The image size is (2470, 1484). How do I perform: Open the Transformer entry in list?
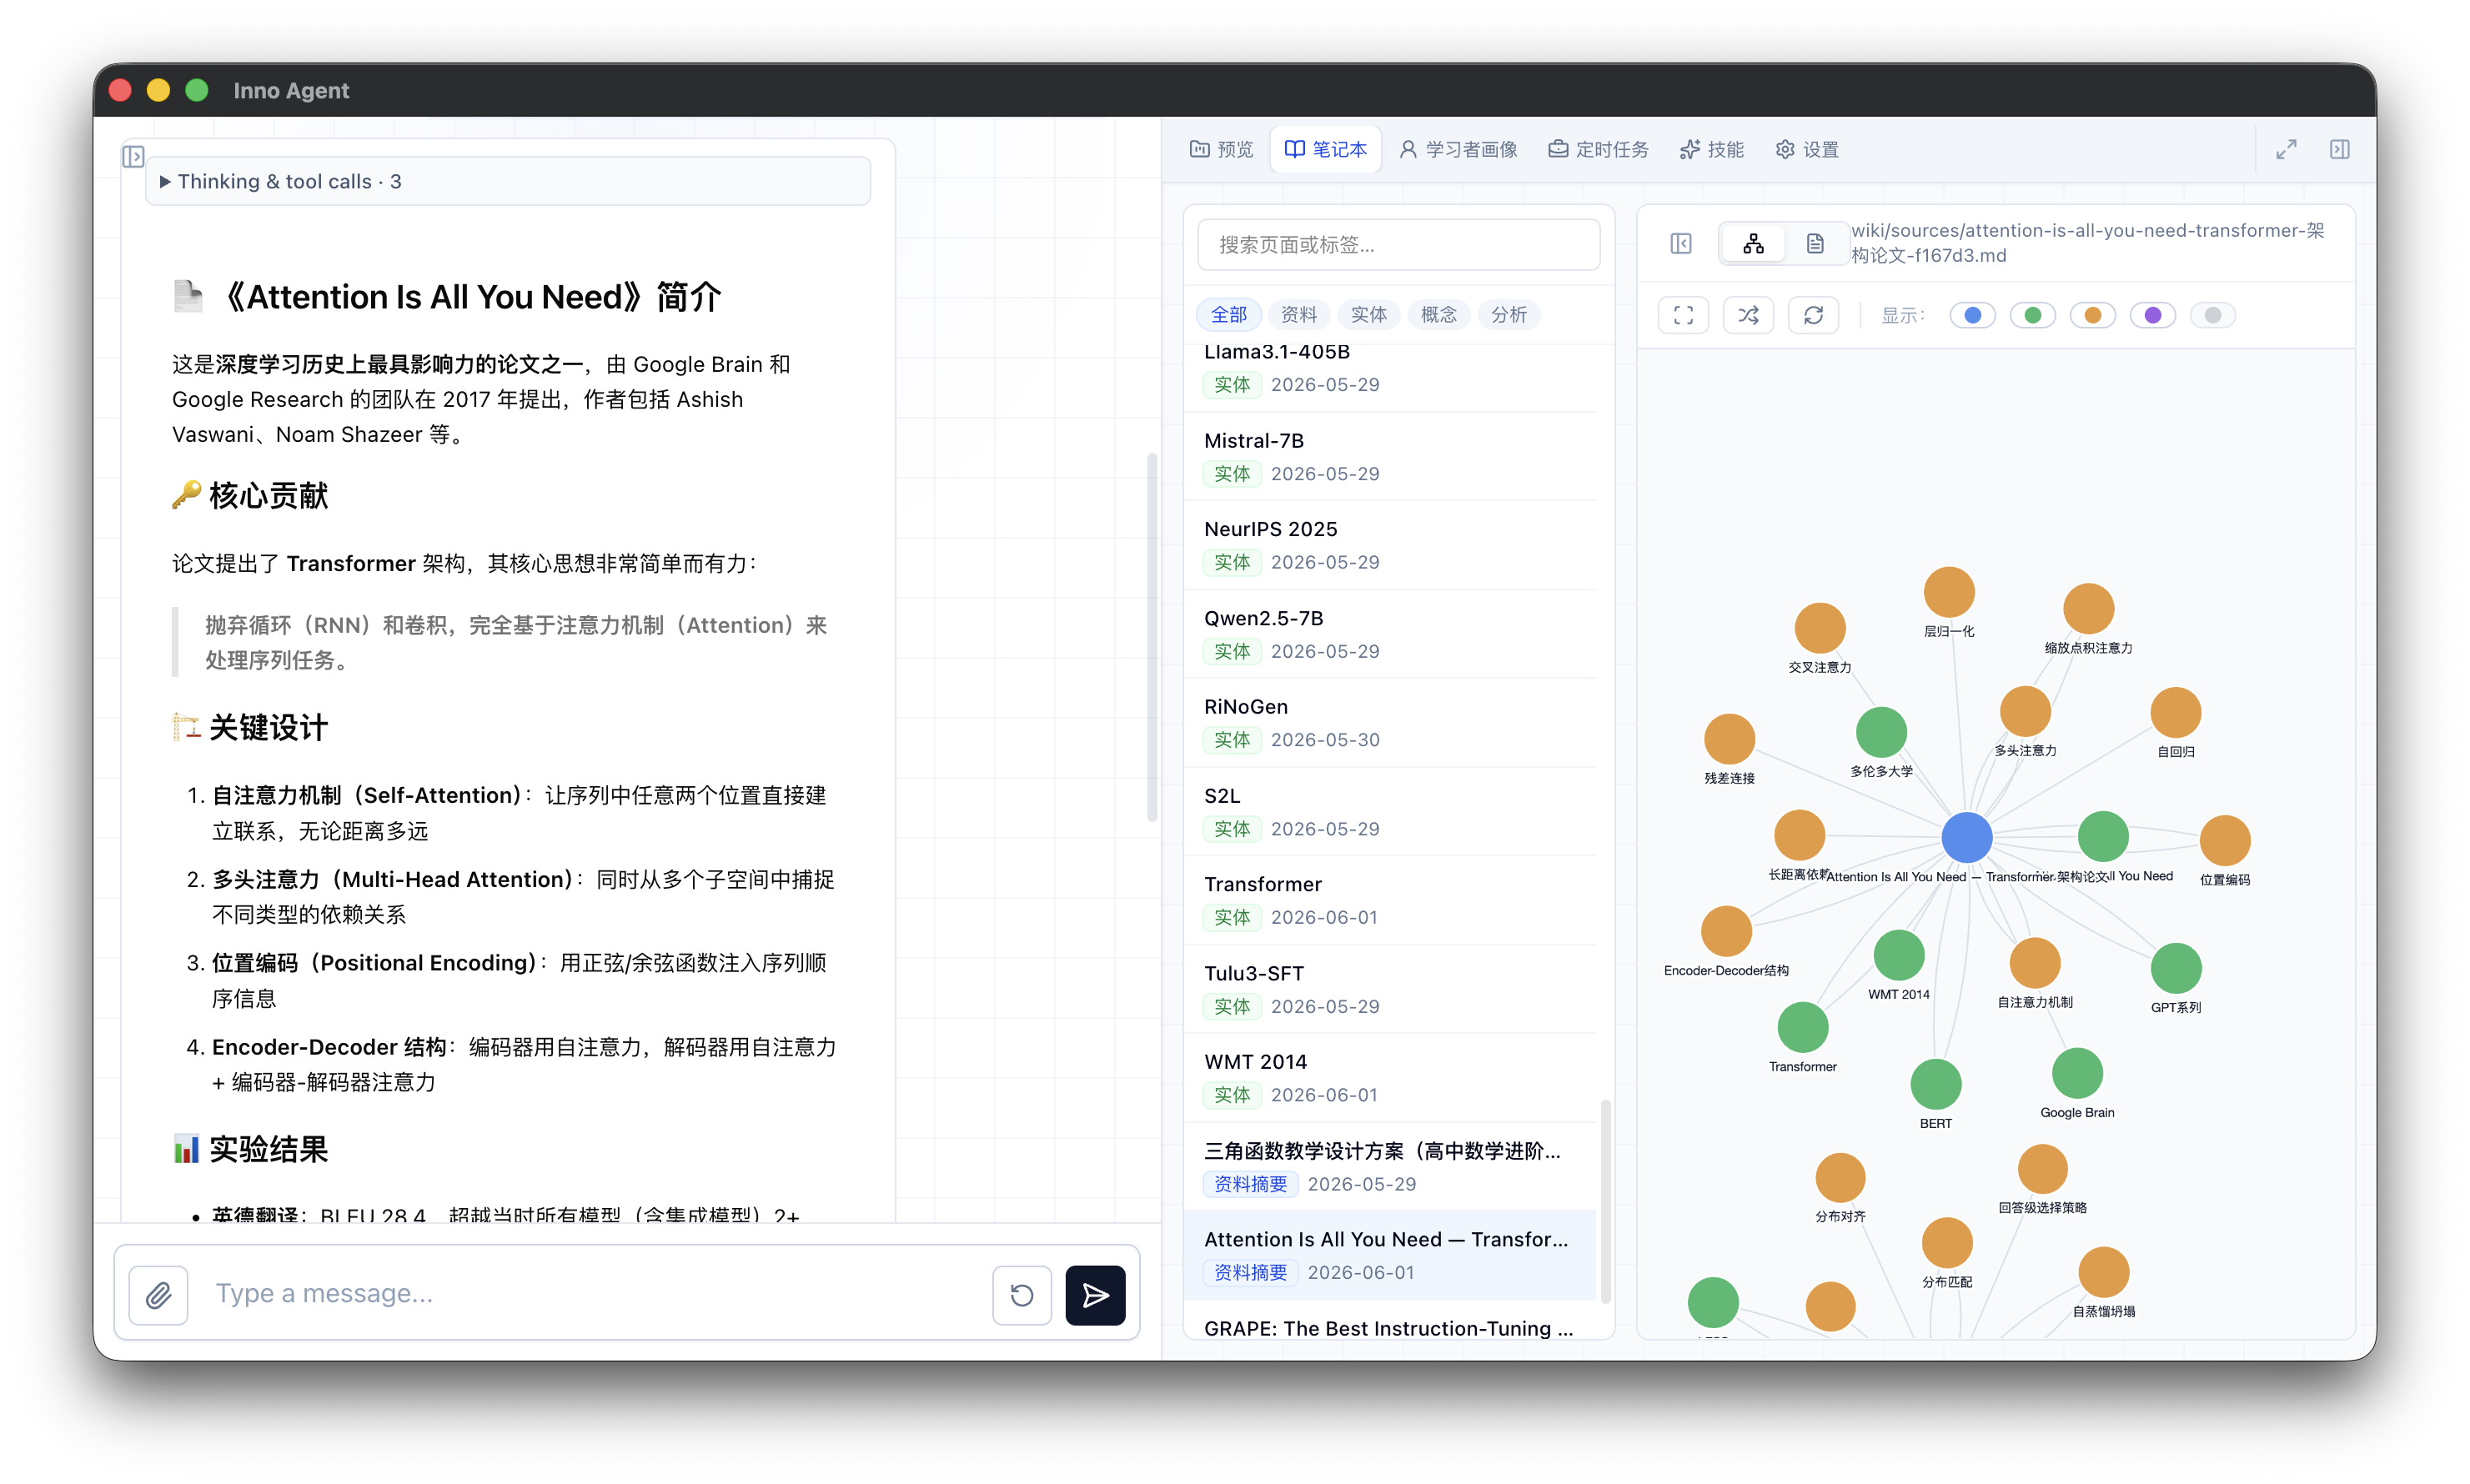1390,900
